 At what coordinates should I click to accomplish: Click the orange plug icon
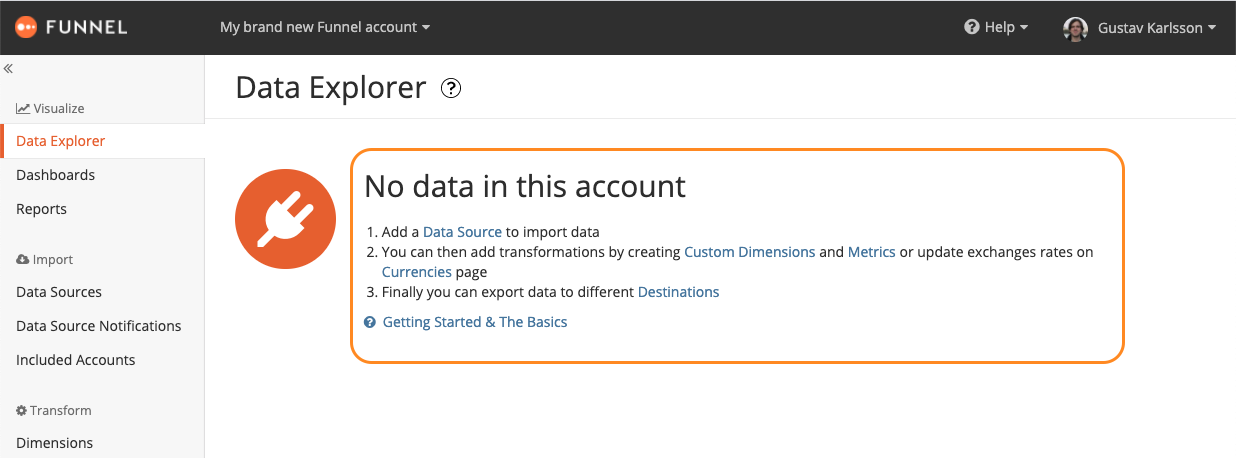pyautogui.click(x=285, y=219)
